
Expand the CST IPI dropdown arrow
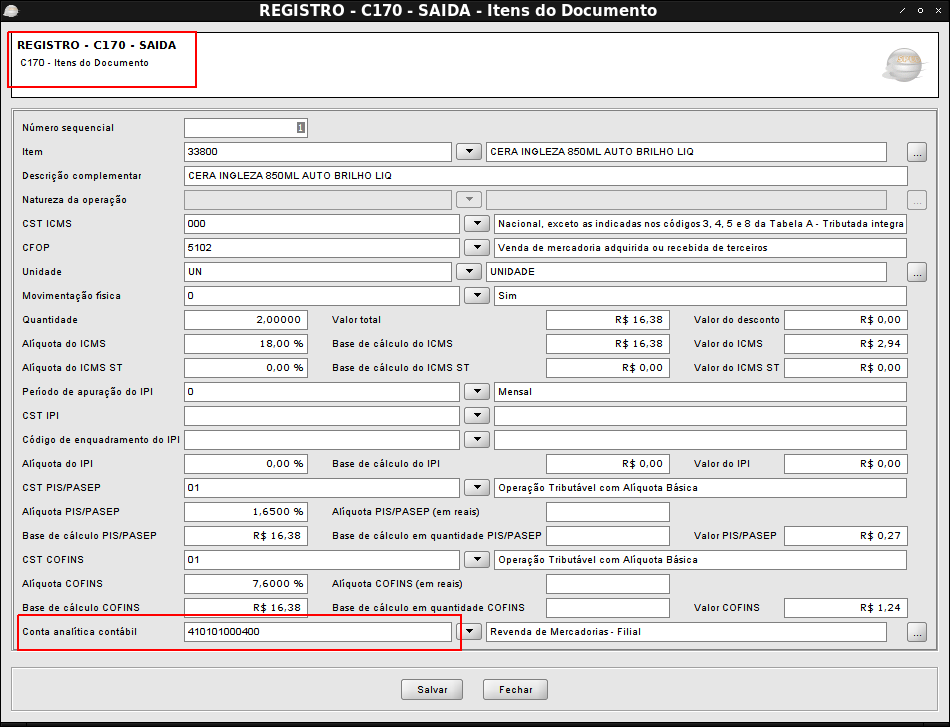(477, 416)
